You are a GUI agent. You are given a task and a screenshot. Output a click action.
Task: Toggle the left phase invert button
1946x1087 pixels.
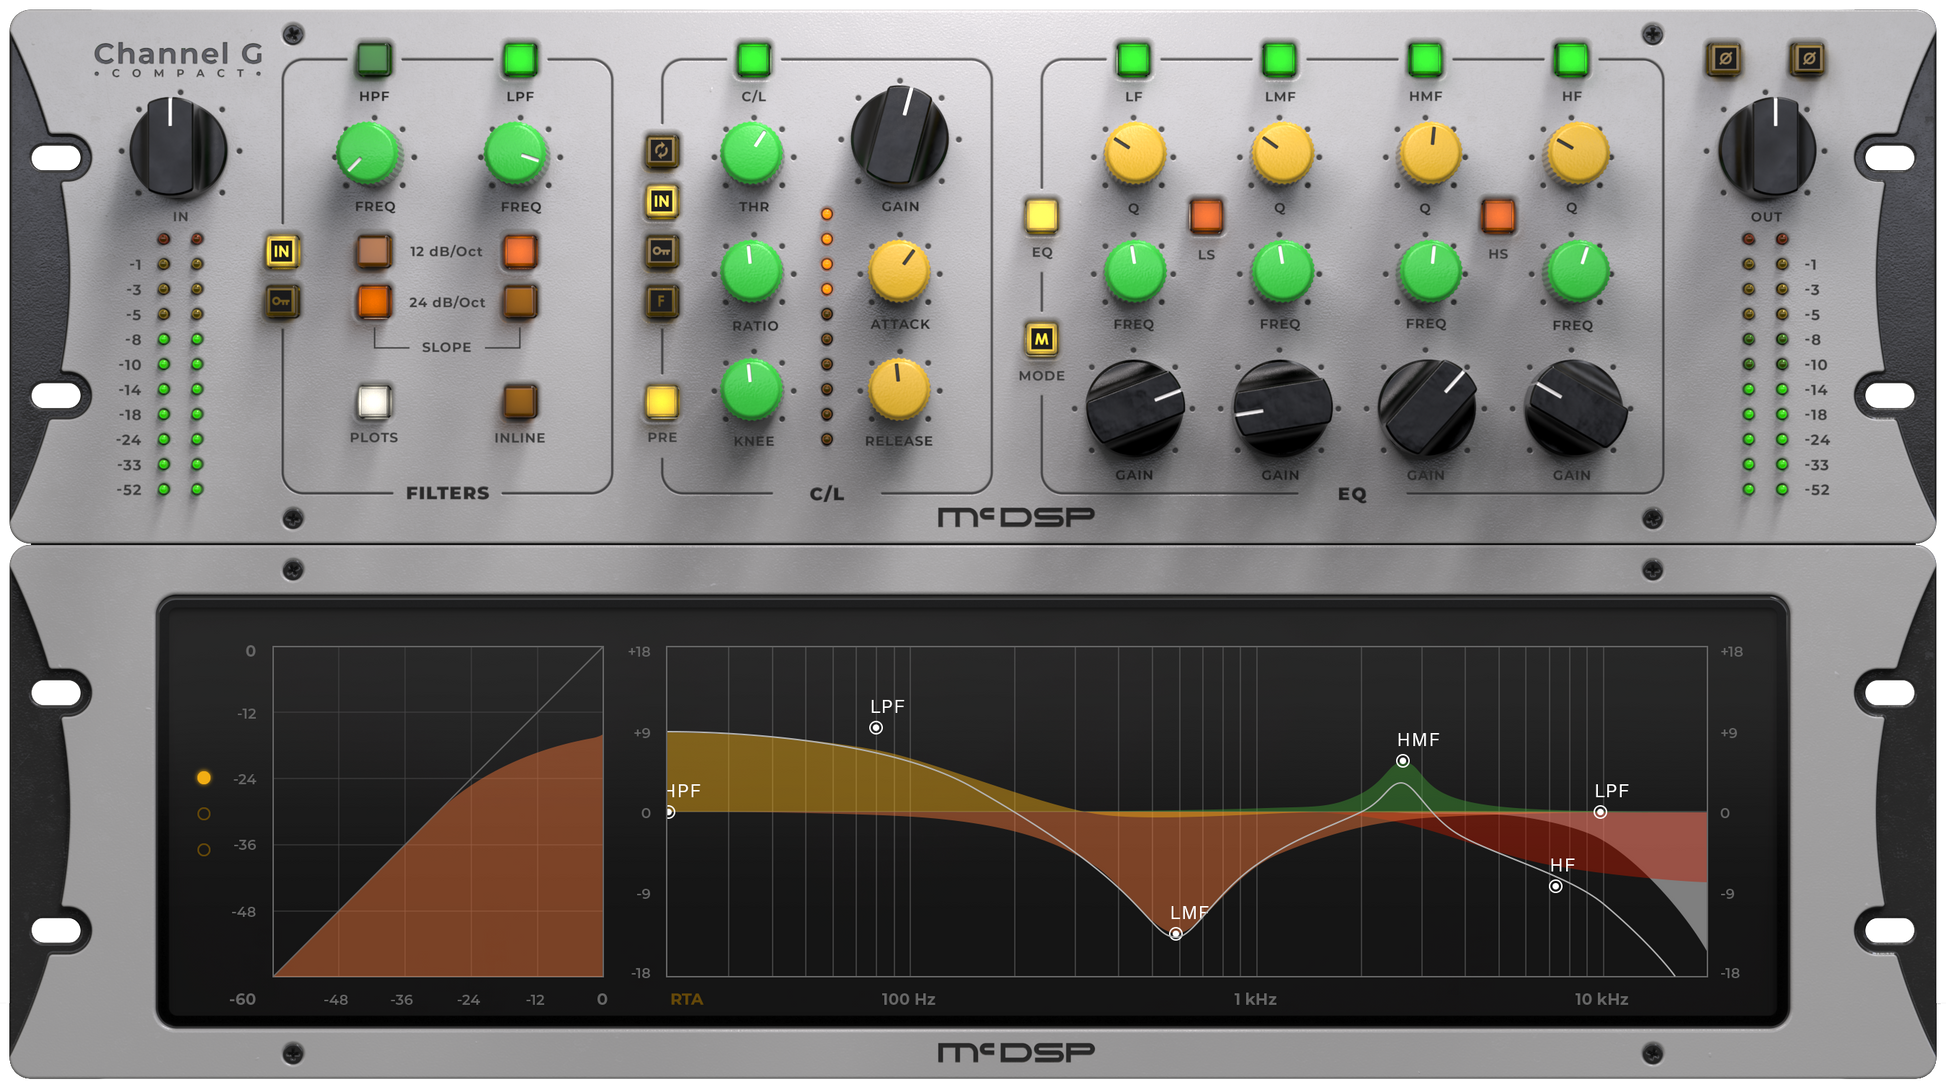(1724, 59)
